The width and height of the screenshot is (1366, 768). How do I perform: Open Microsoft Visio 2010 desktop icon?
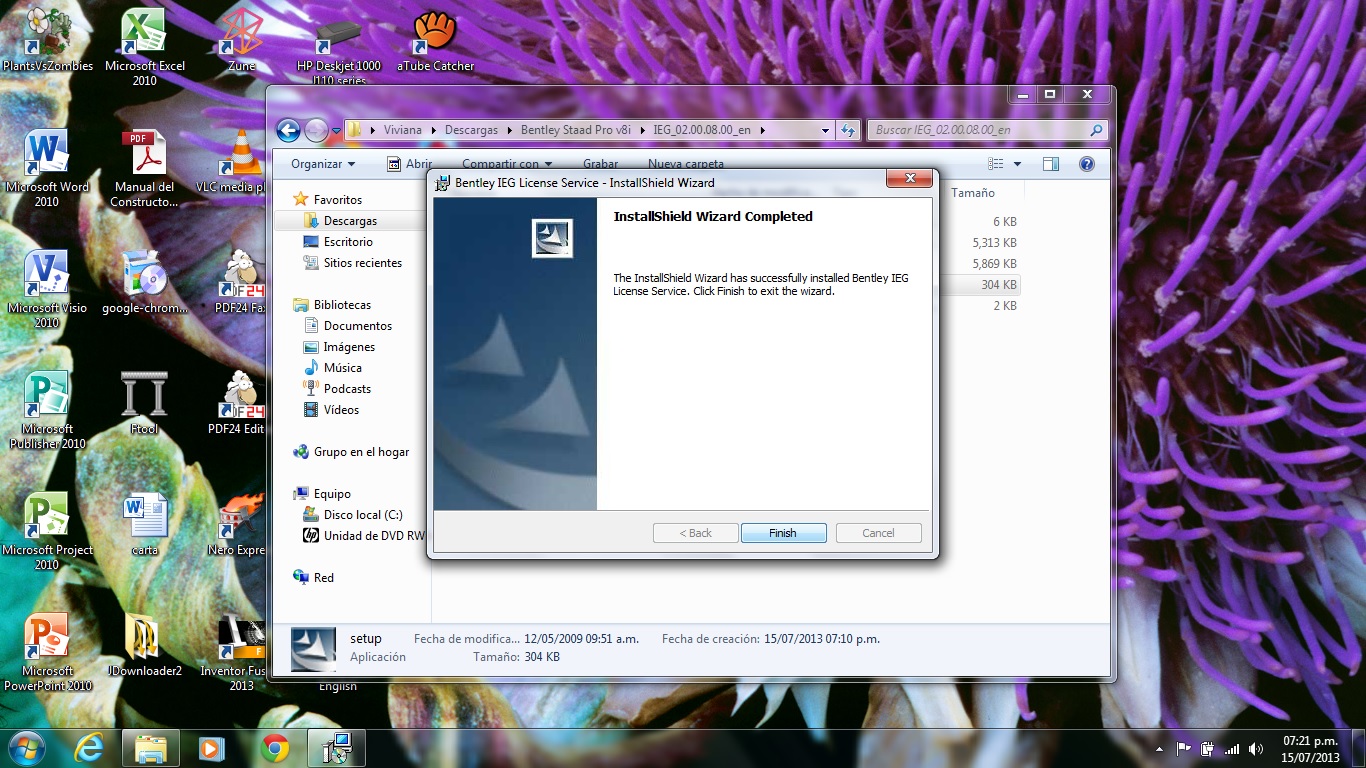click(x=47, y=289)
